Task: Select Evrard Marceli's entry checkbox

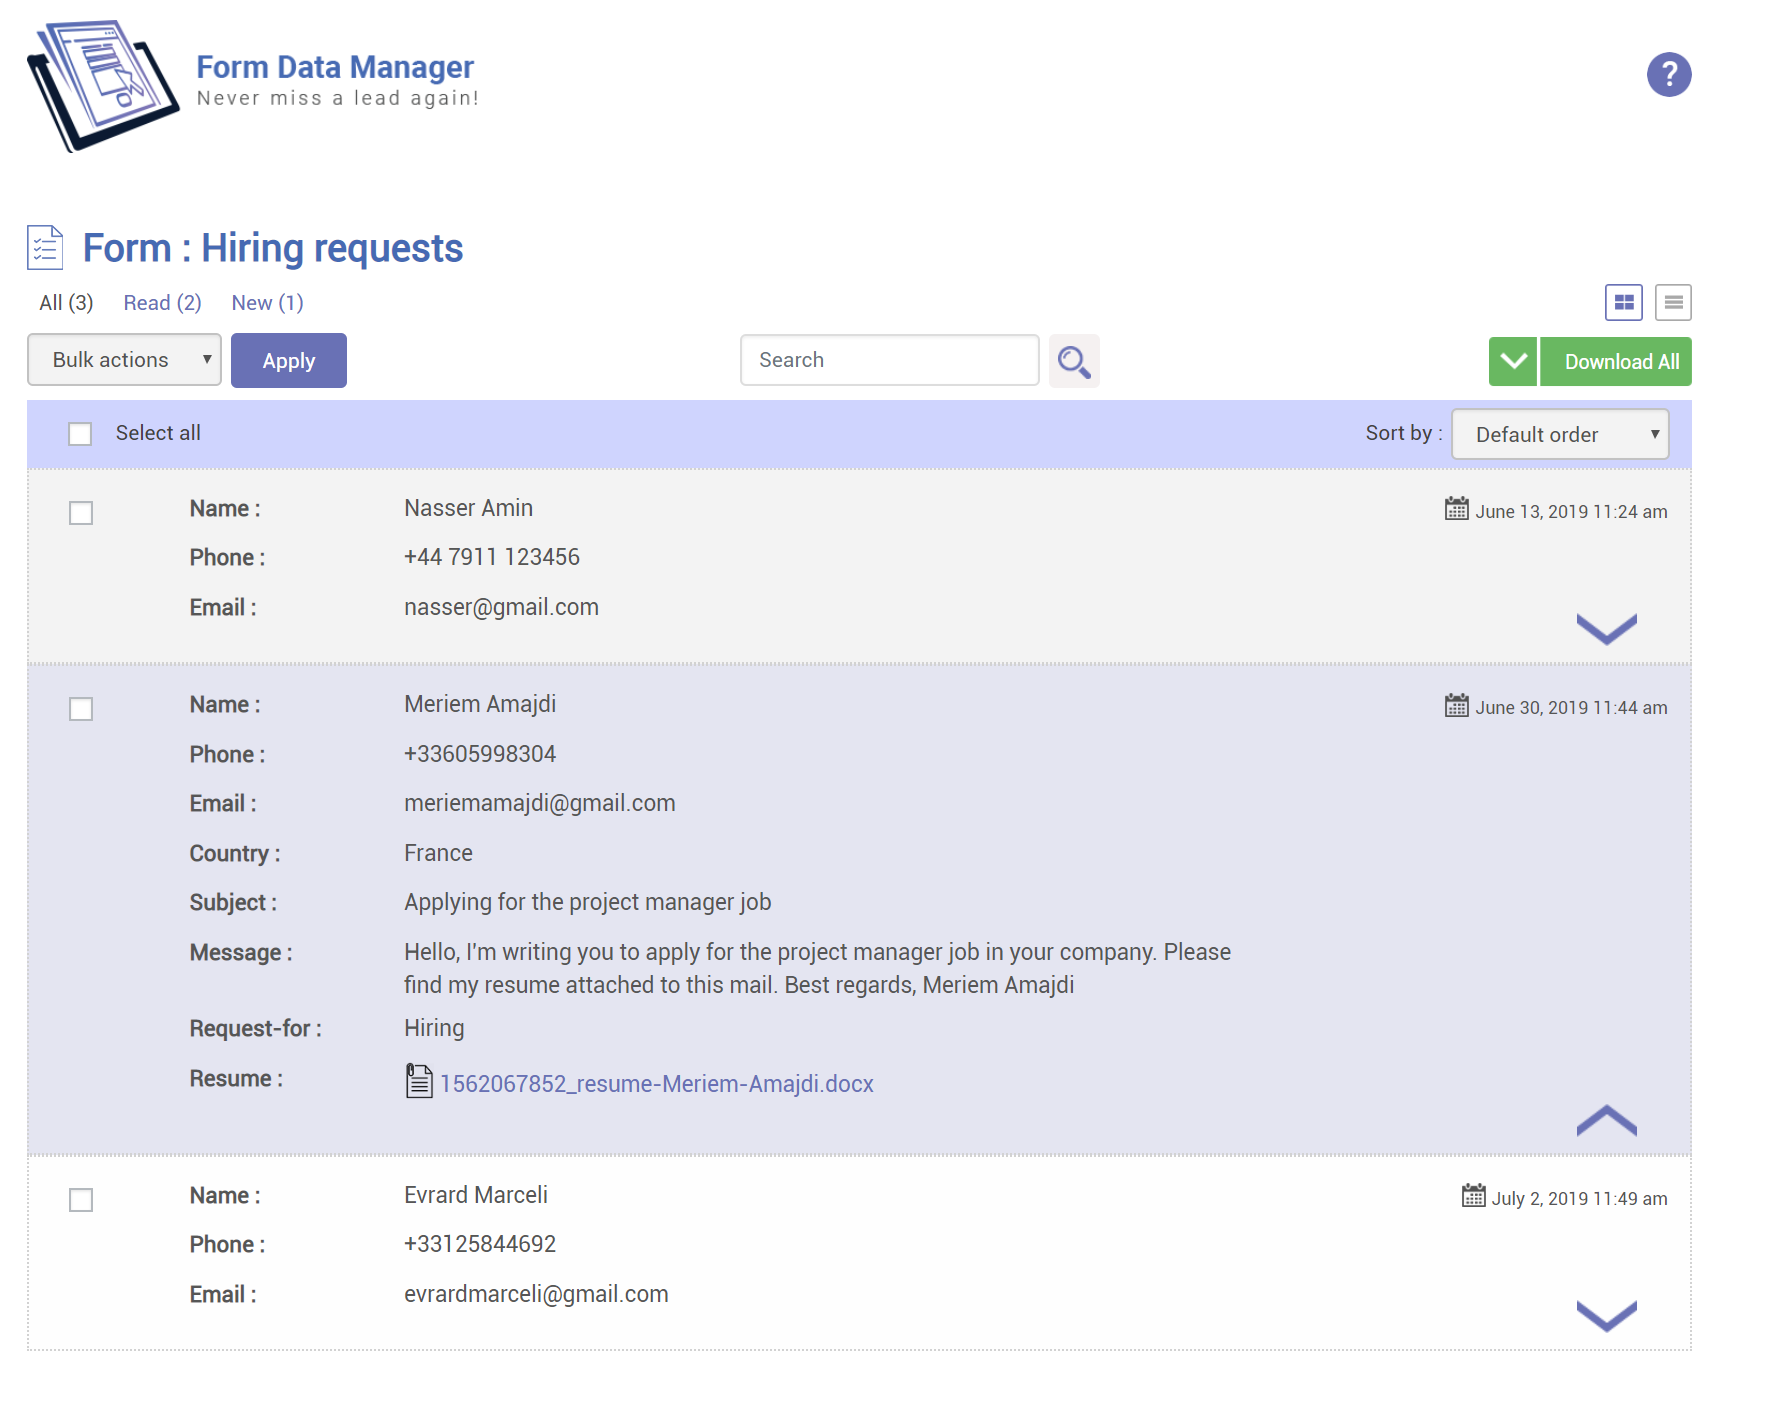Action: (81, 1200)
